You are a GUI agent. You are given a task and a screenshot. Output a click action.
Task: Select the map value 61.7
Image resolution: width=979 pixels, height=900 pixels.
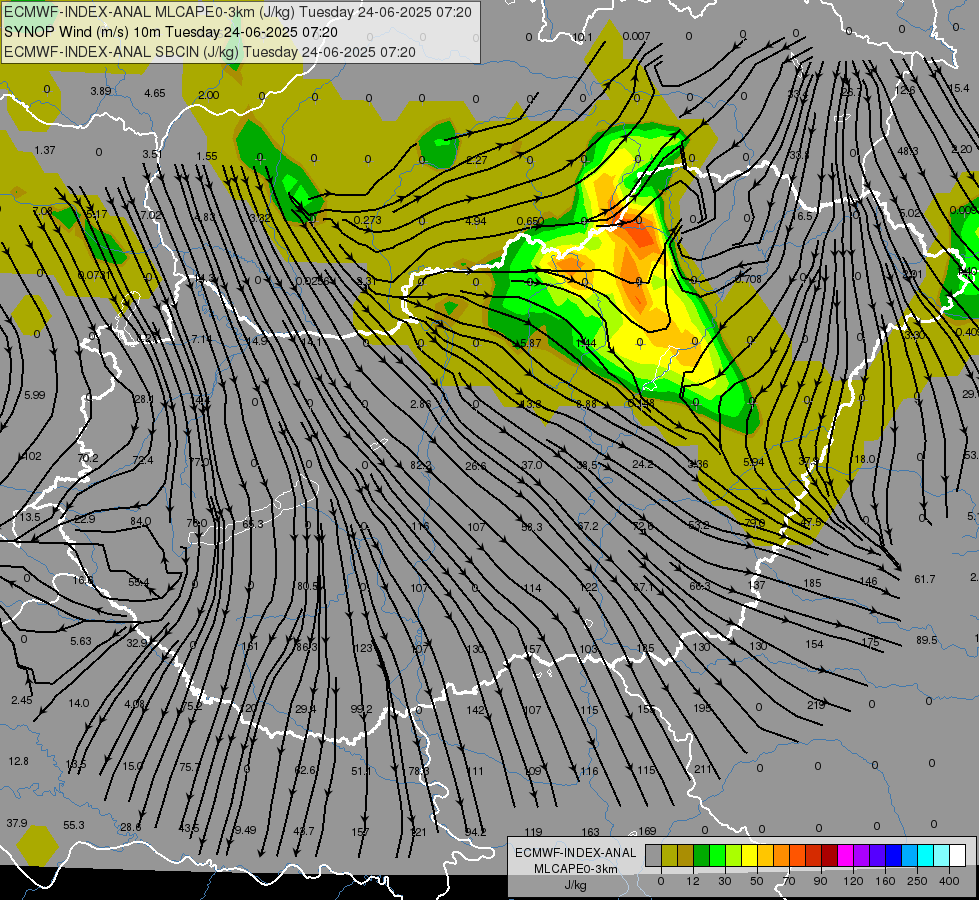(925, 579)
